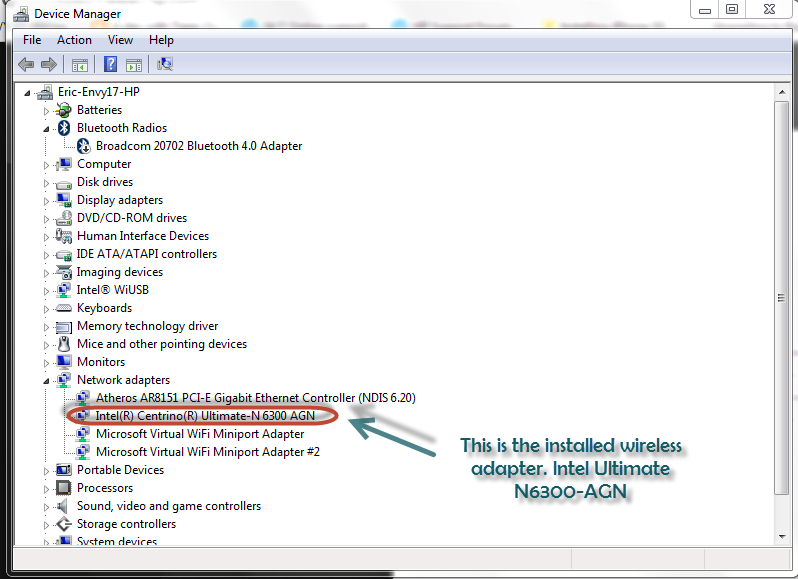
Task: Collapse the Bluetooth Radios node
Action: 46,129
